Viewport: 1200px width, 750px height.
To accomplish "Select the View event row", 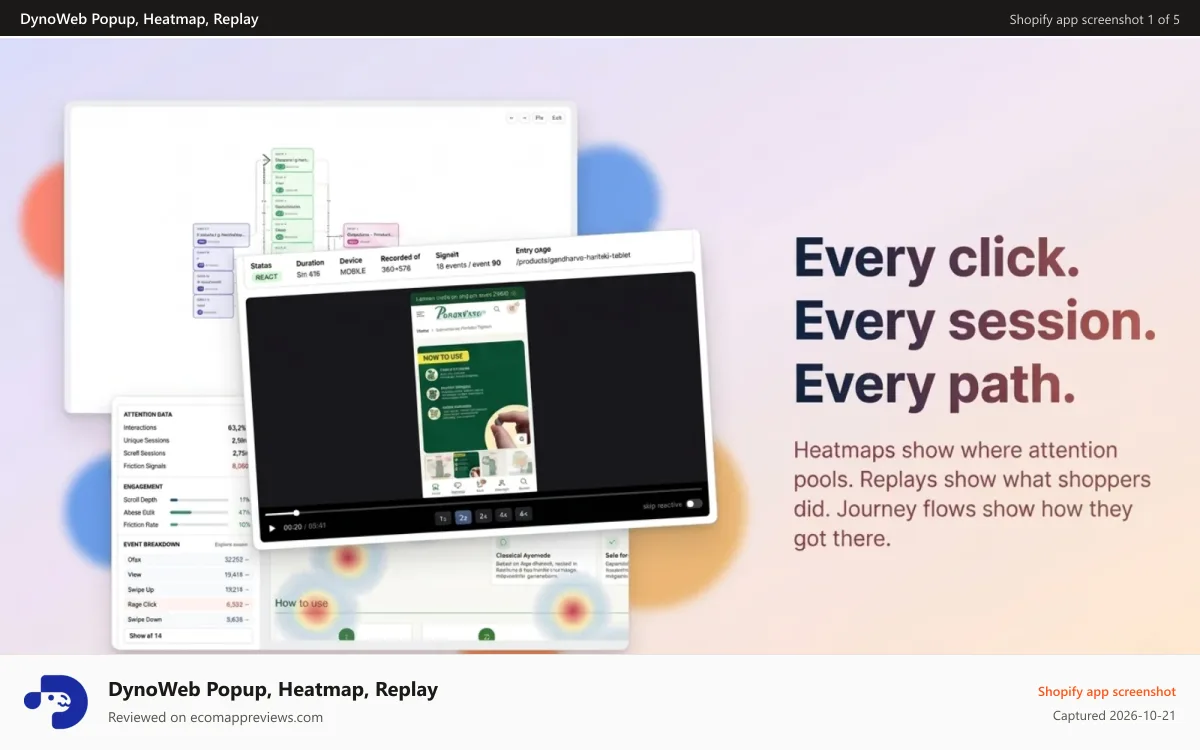I will coord(188,574).
